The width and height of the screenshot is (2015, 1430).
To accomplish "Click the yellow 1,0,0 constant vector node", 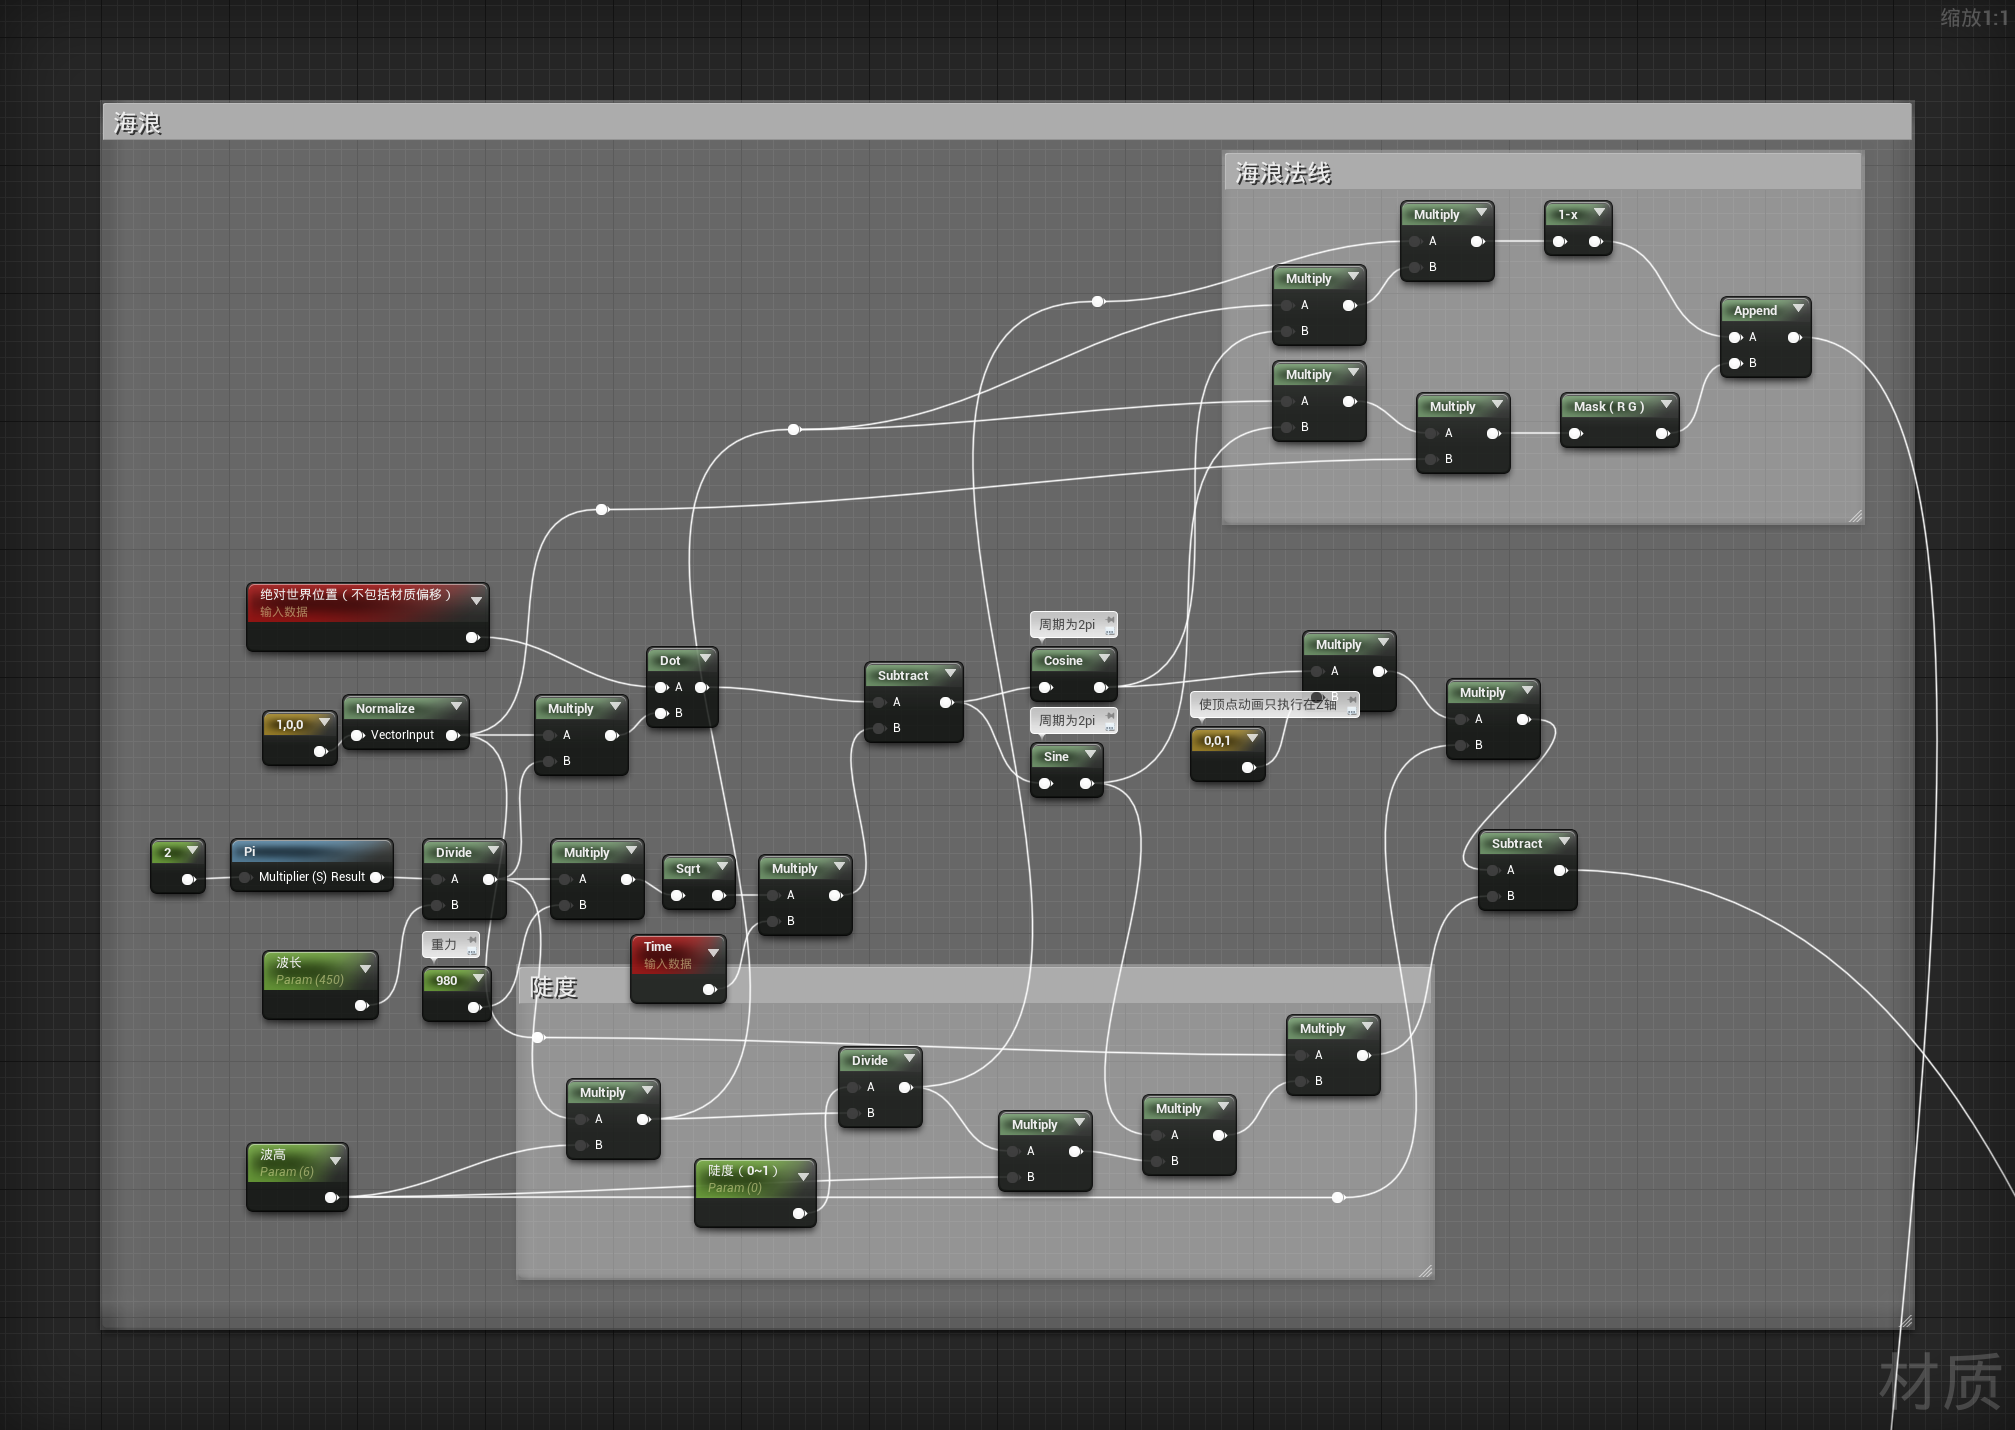I will (x=291, y=722).
